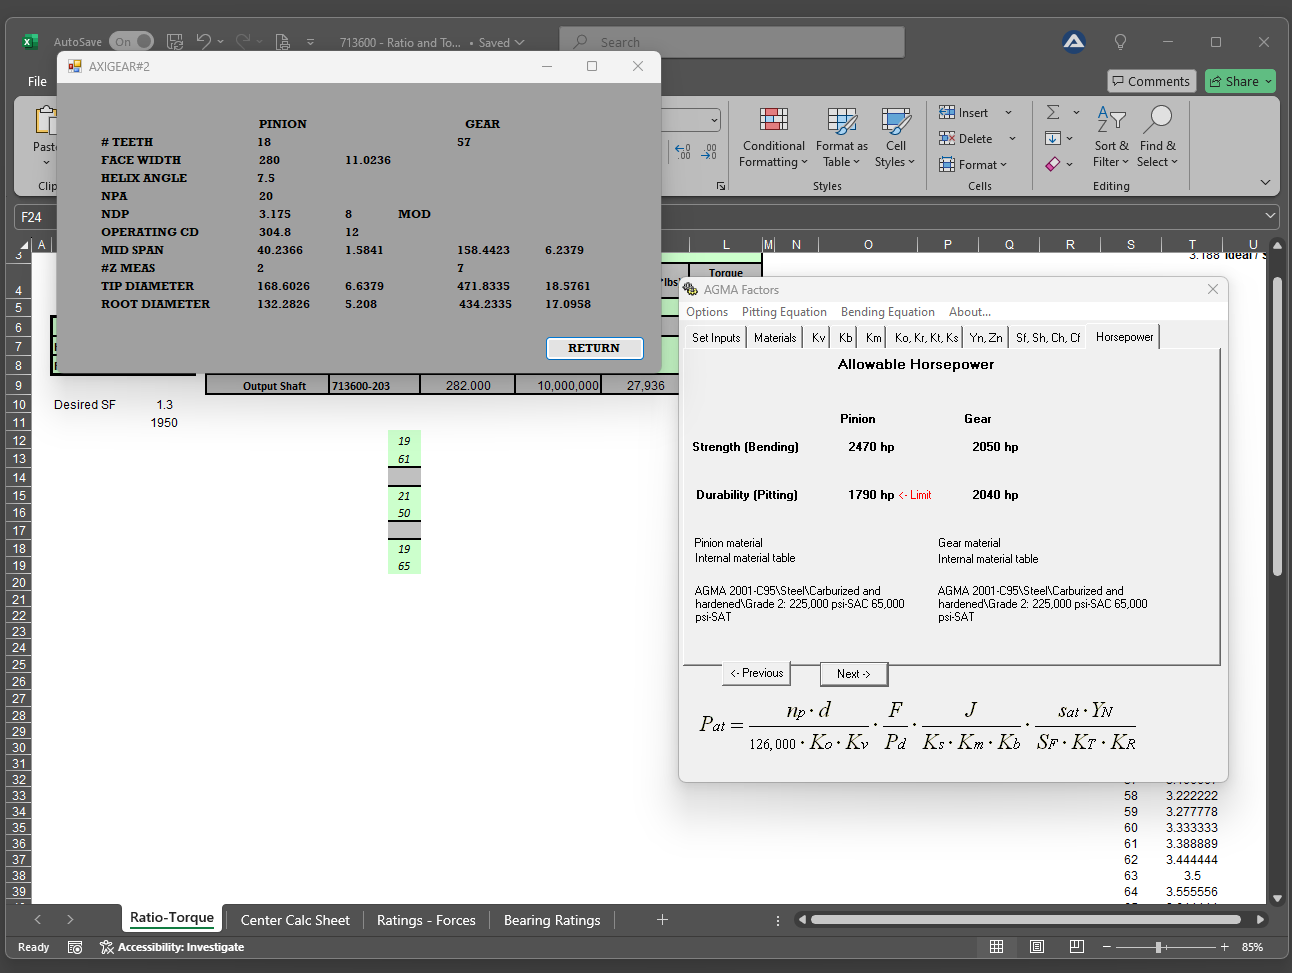The width and height of the screenshot is (1292, 973).
Task: Open the Materials tab in AGMA Factors
Action: [x=775, y=338]
